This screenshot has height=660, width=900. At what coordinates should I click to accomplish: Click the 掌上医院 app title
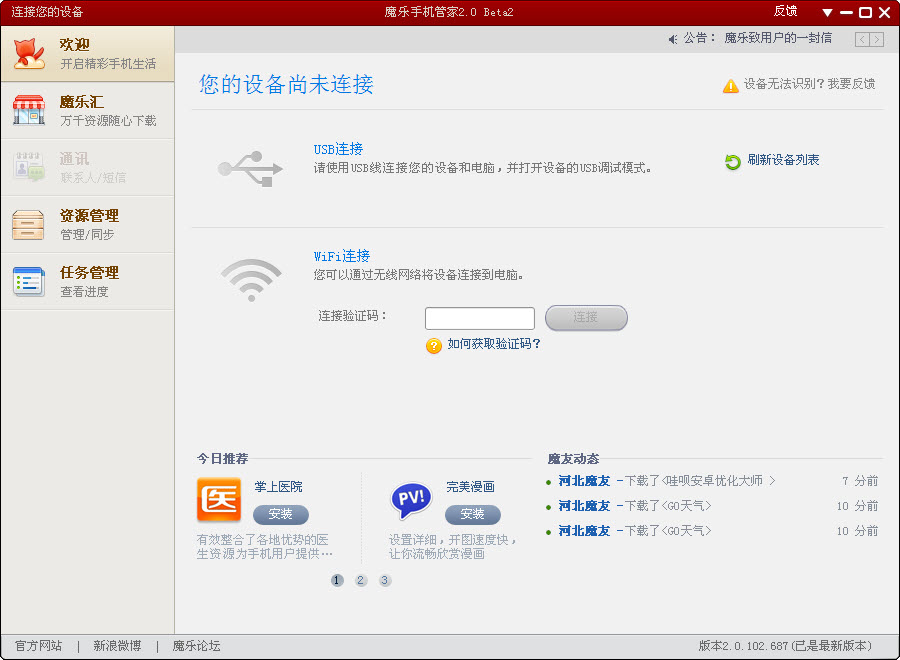pyautogui.click(x=278, y=487)
